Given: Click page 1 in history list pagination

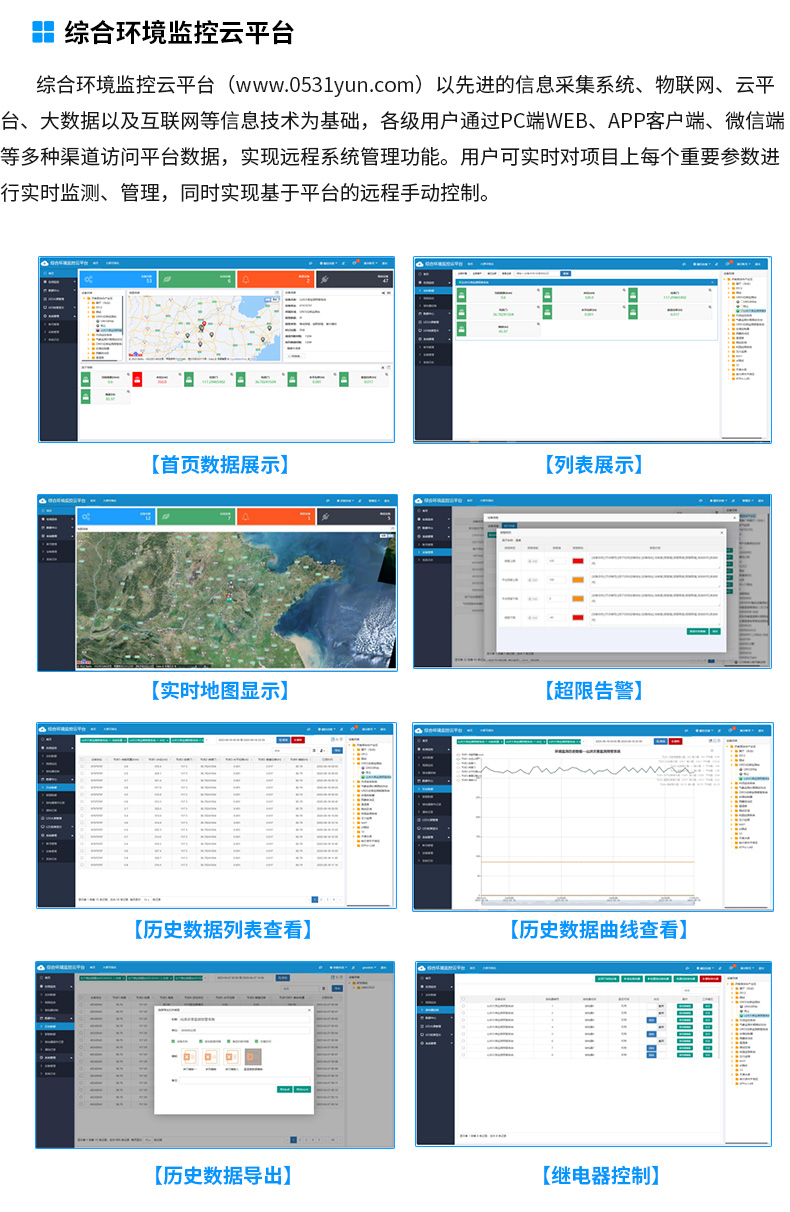Looking at the screenshot, I should pos(315,899).
